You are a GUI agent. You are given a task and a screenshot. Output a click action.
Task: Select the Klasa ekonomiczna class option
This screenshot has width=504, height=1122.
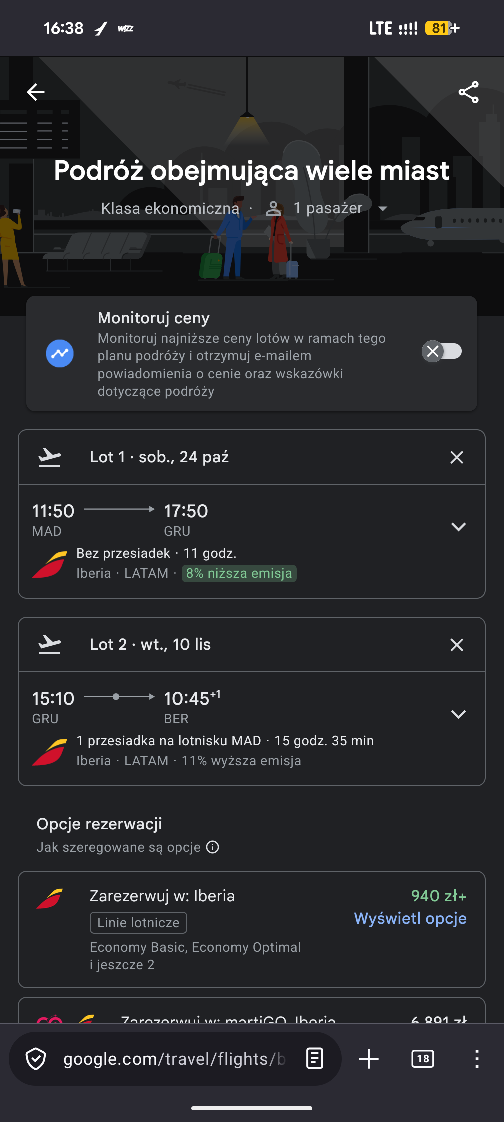pos(170,209)
